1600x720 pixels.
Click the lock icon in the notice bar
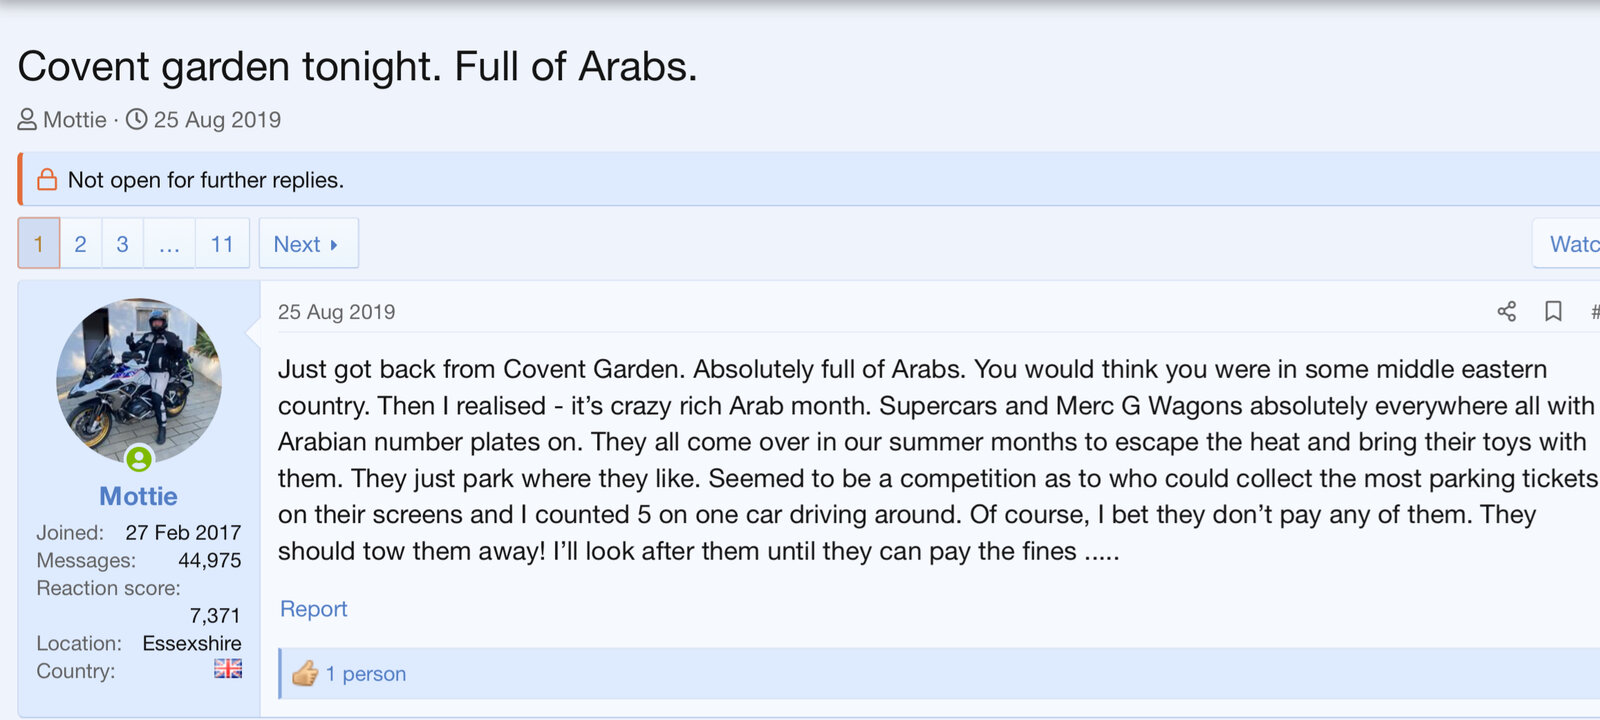[47, 180]
